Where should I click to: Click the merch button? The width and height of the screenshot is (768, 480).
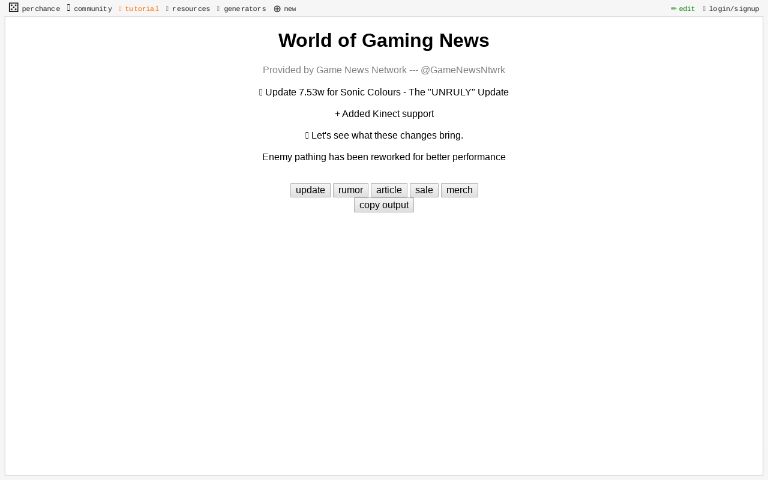(x=459, y=190)
